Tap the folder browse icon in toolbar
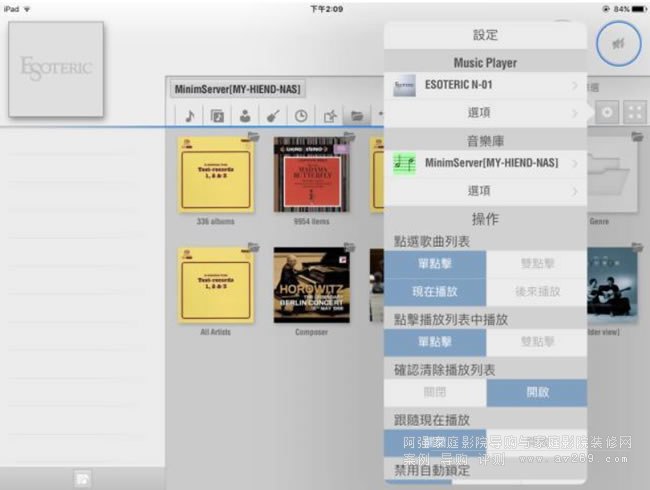This screenshot has height=490, width=650. coord(355,115)
